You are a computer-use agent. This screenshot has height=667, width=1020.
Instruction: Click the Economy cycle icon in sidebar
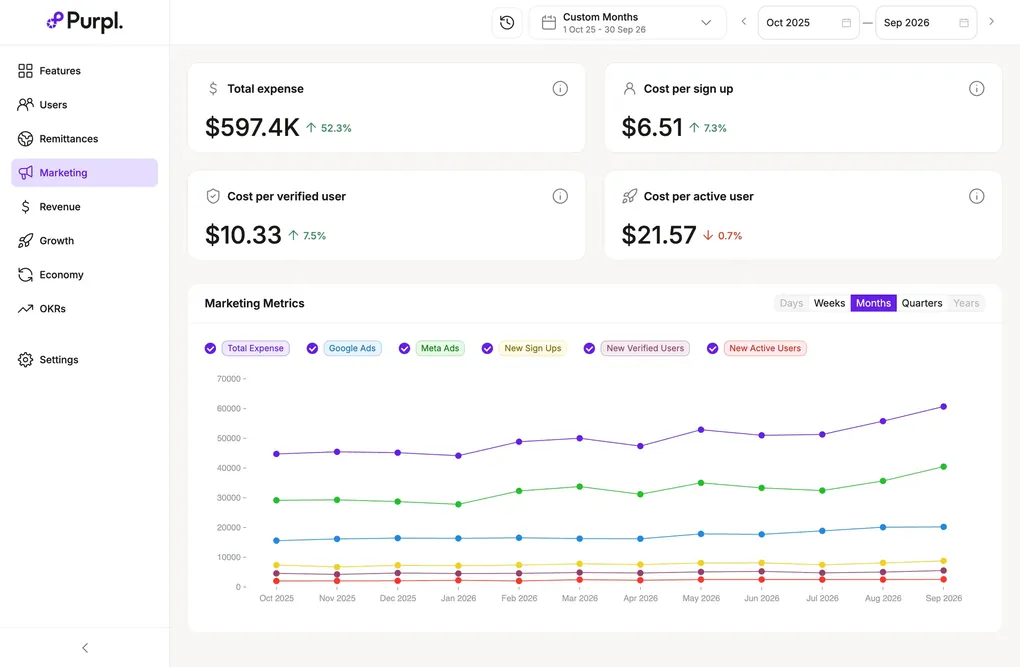(25, 275)
